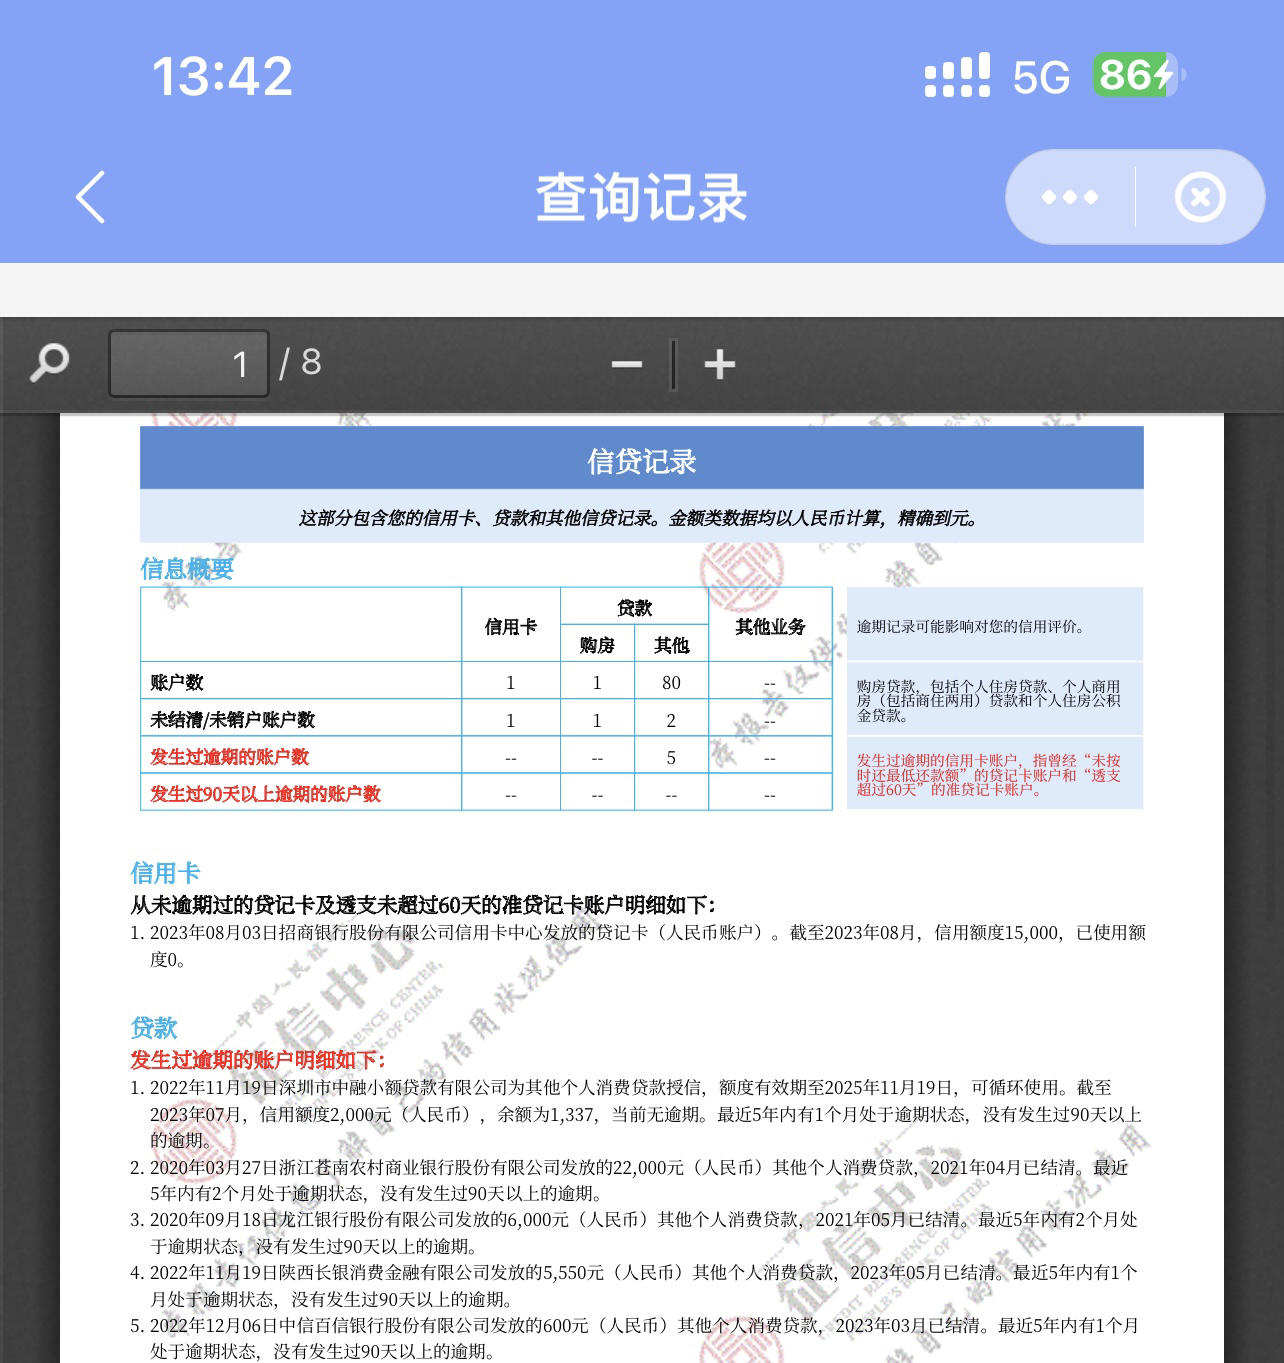Select the 未结清/未销户账户数 row label
The width and height of the screenshot is (1284, 1363).
point(233,719)
